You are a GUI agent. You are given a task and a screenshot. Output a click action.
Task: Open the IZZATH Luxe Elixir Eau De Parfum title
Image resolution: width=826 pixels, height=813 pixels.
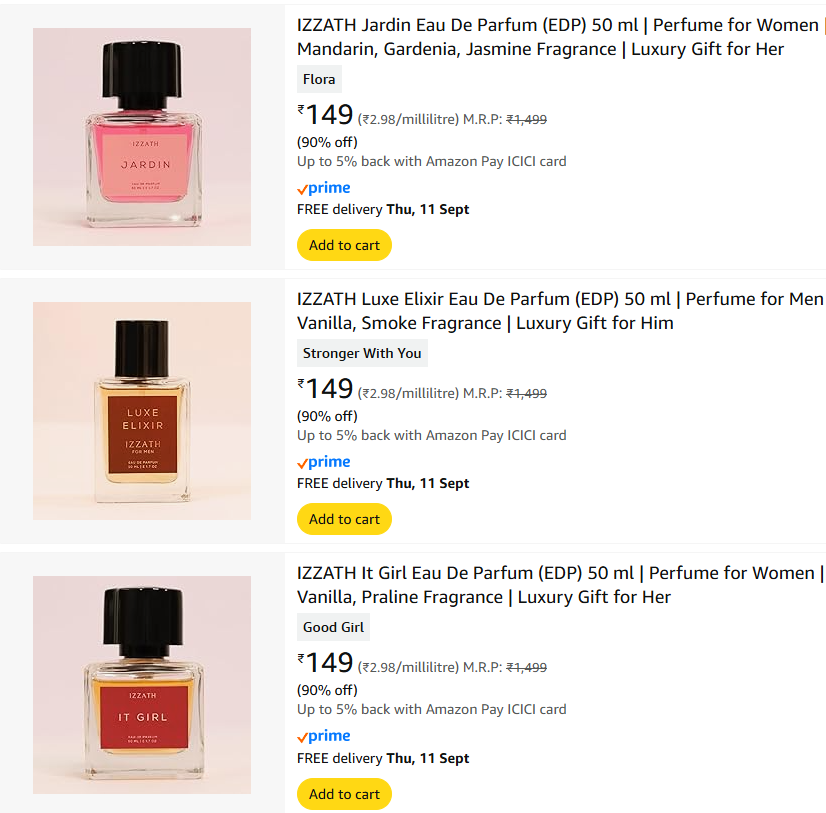560,311
